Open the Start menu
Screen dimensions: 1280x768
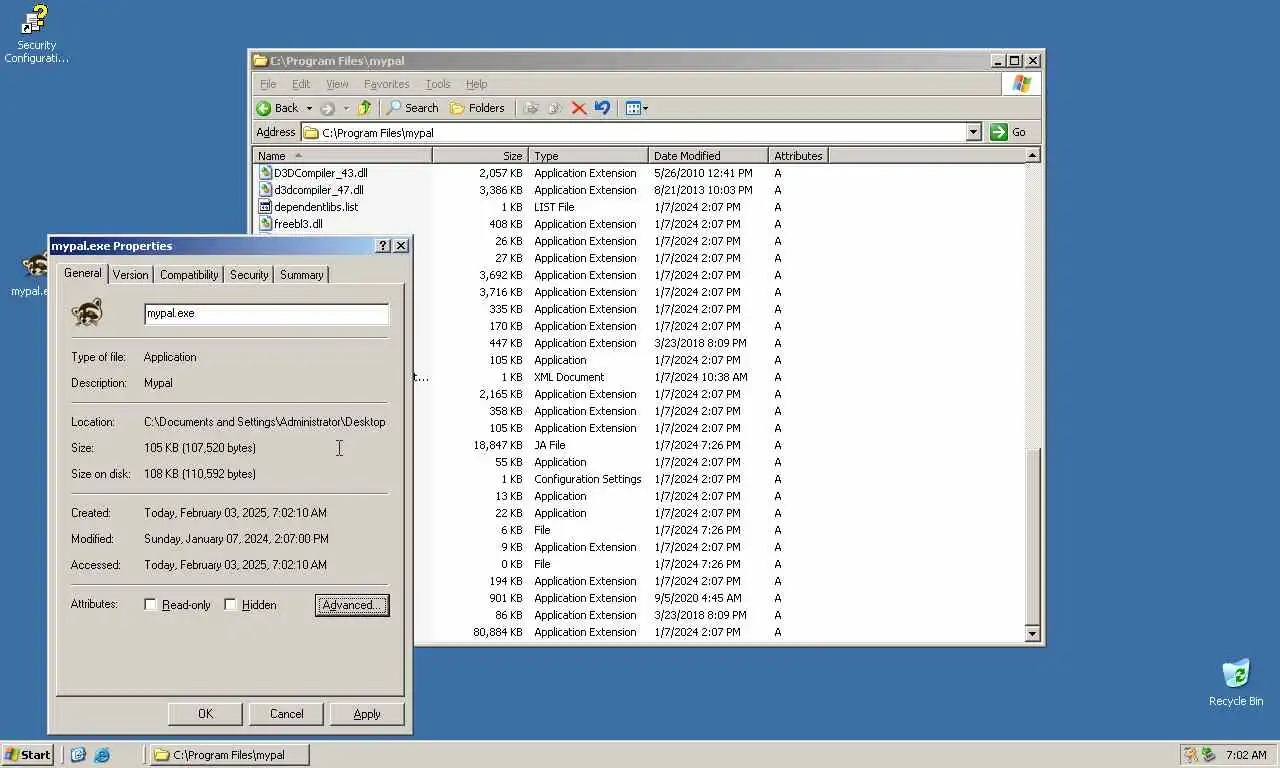point(28,755)
